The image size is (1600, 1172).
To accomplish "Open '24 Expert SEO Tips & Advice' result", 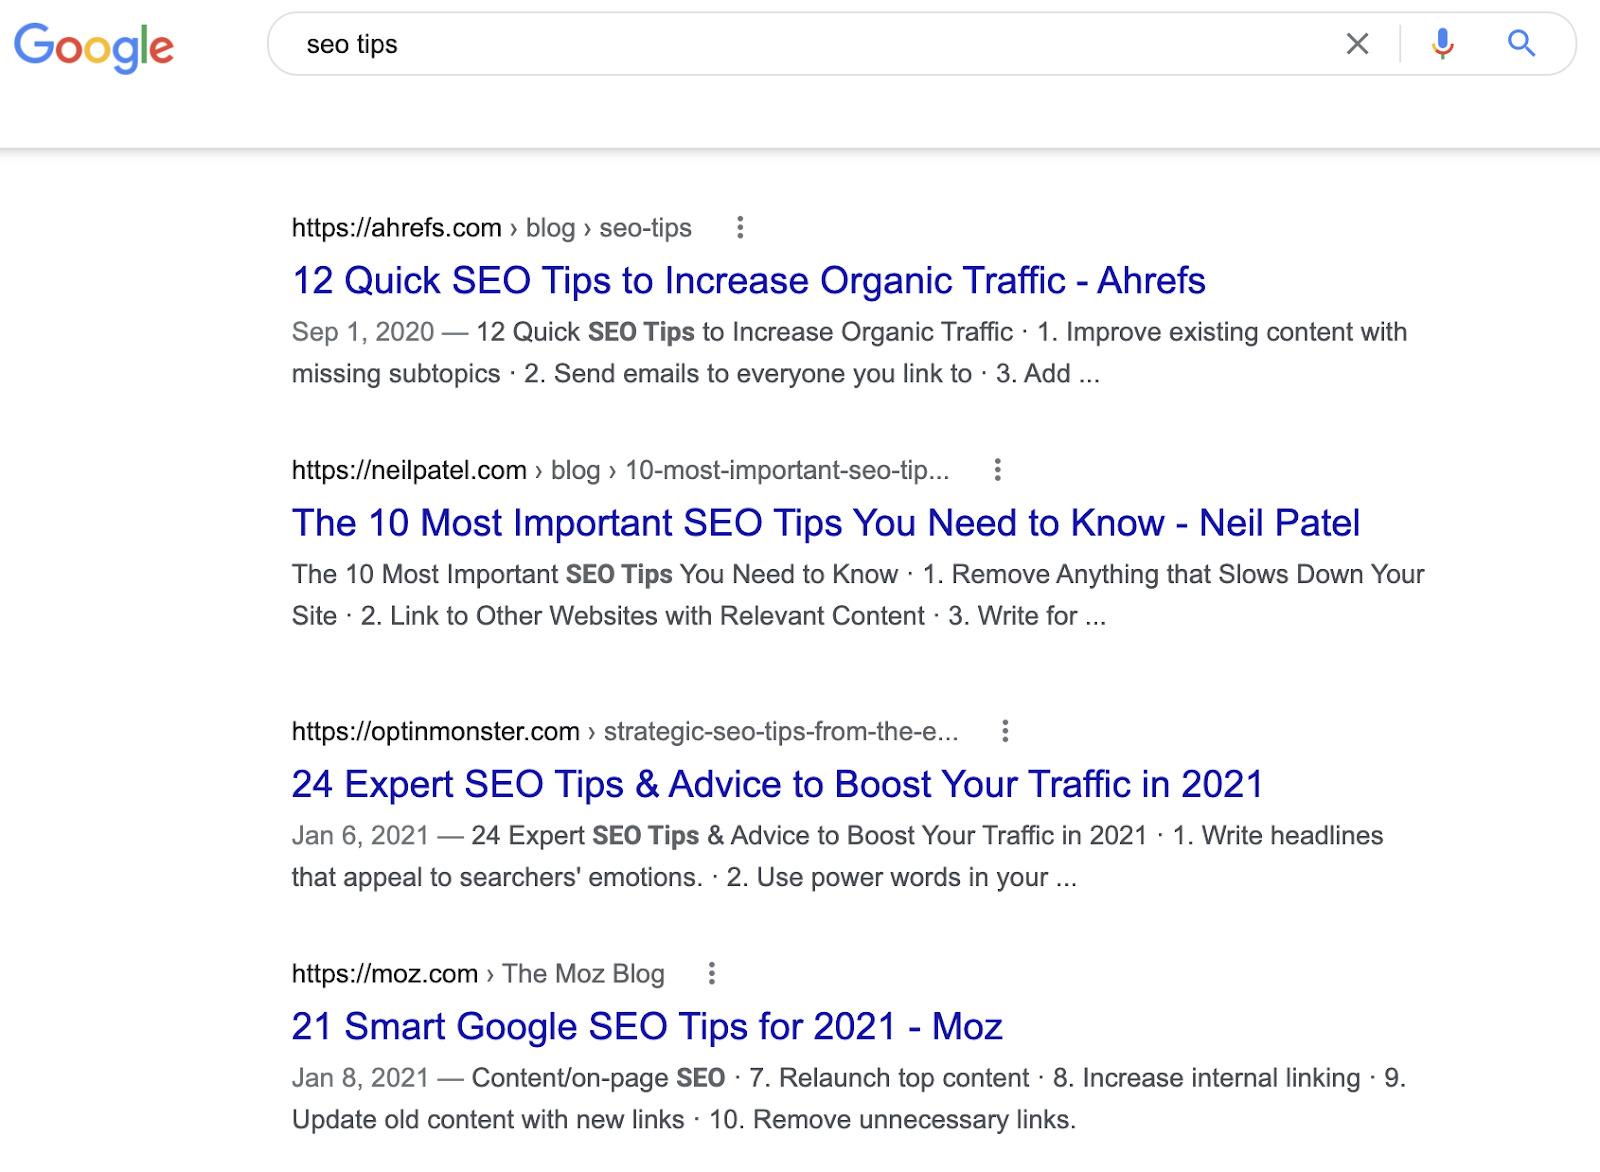I will pyautogui.click(x=777, y=784).
